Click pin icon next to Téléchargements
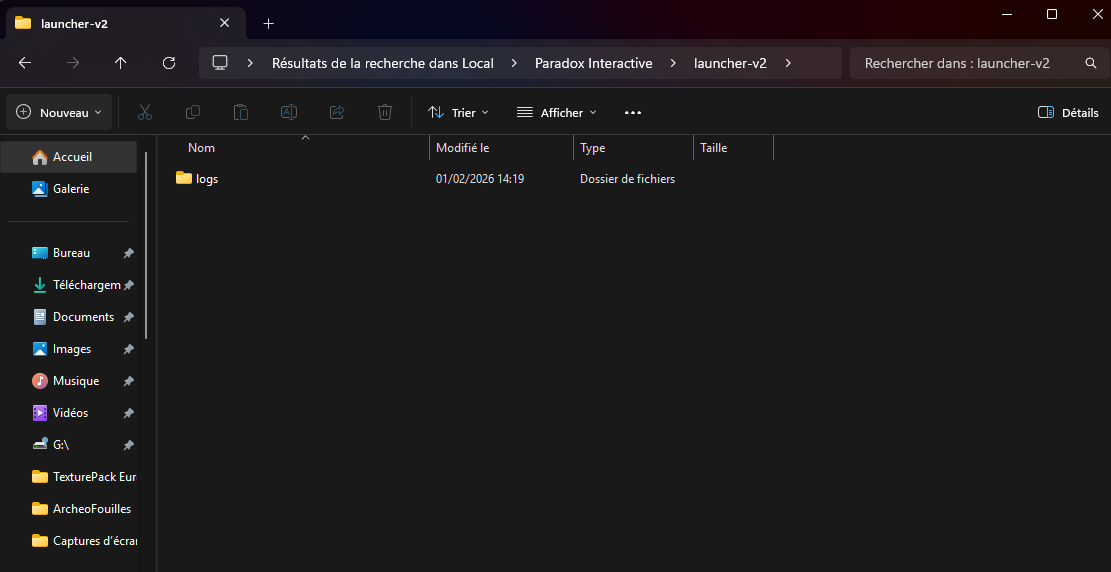Viewport: 1111px width, 572px height. click(128, 285)
